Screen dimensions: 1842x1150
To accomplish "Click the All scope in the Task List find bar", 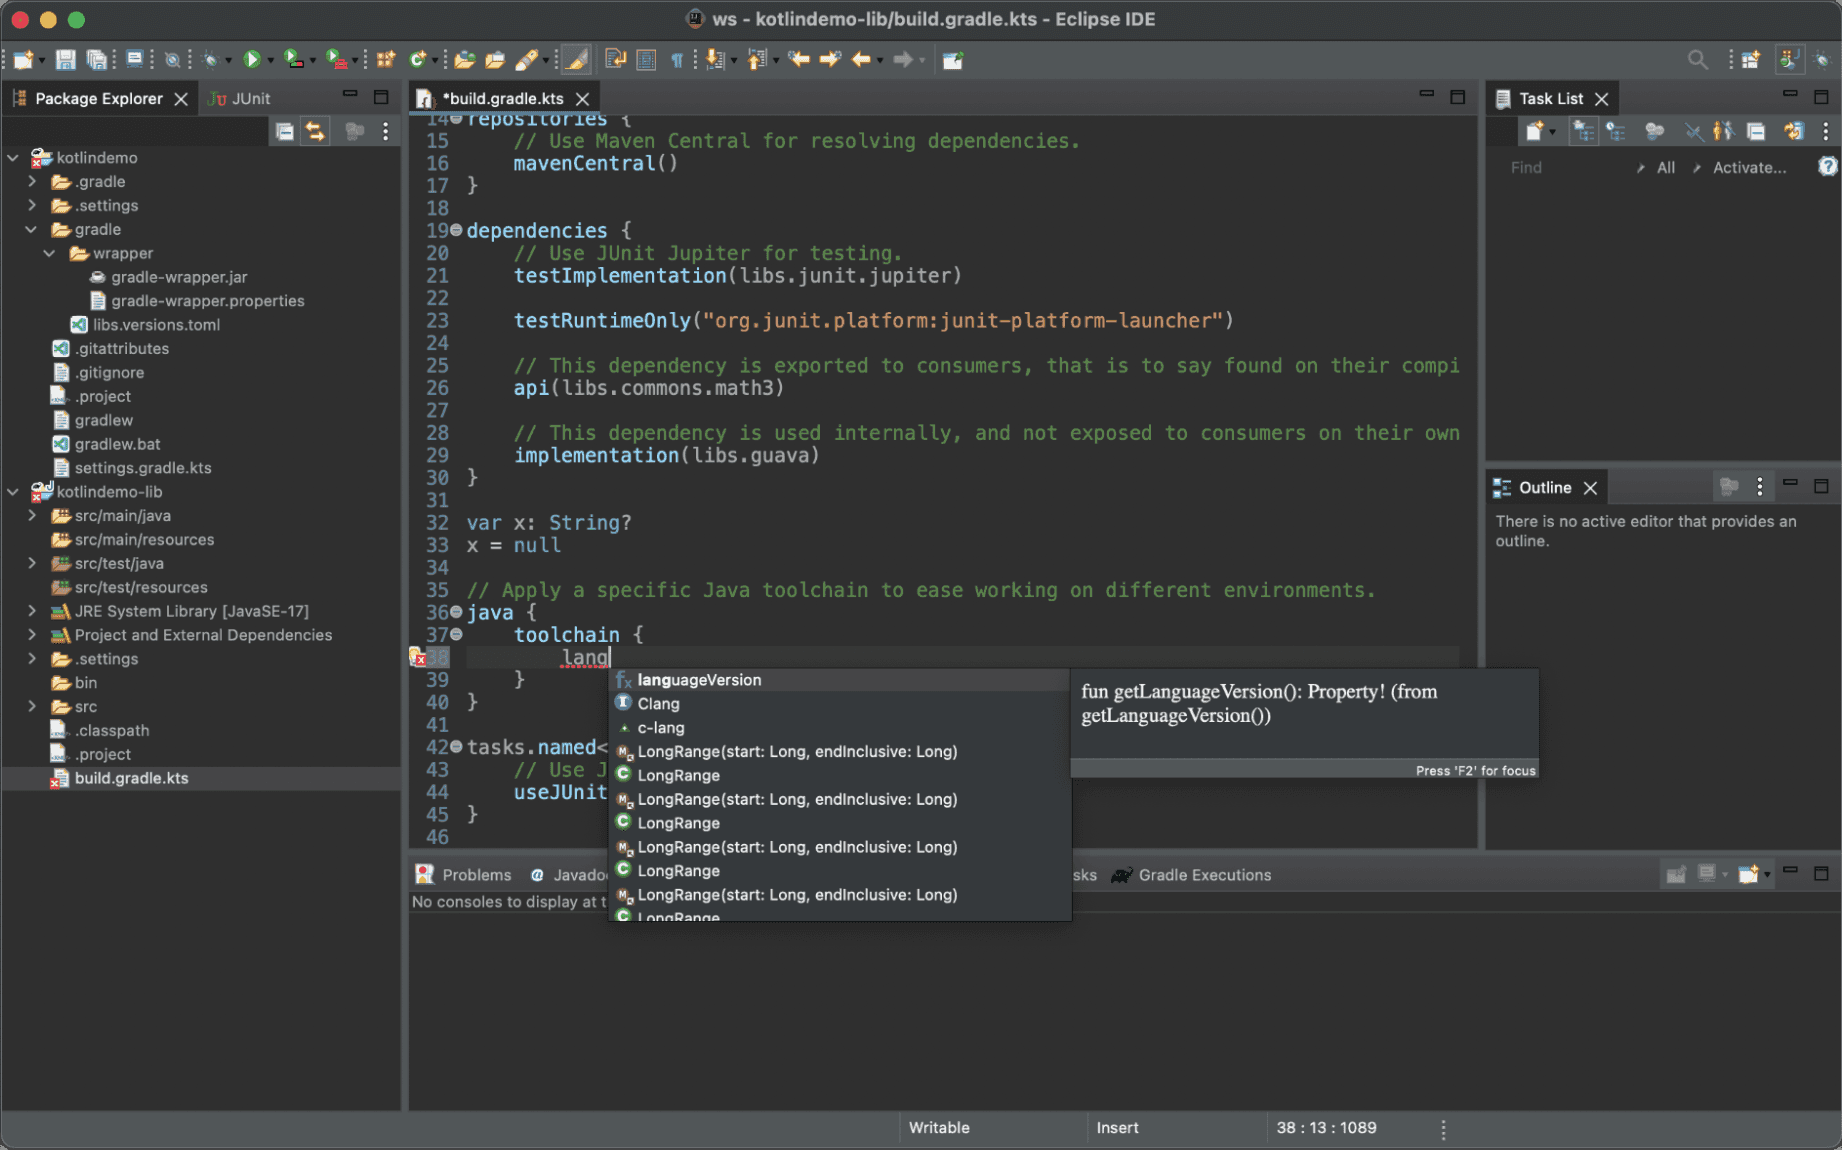I will point(1665,167).
